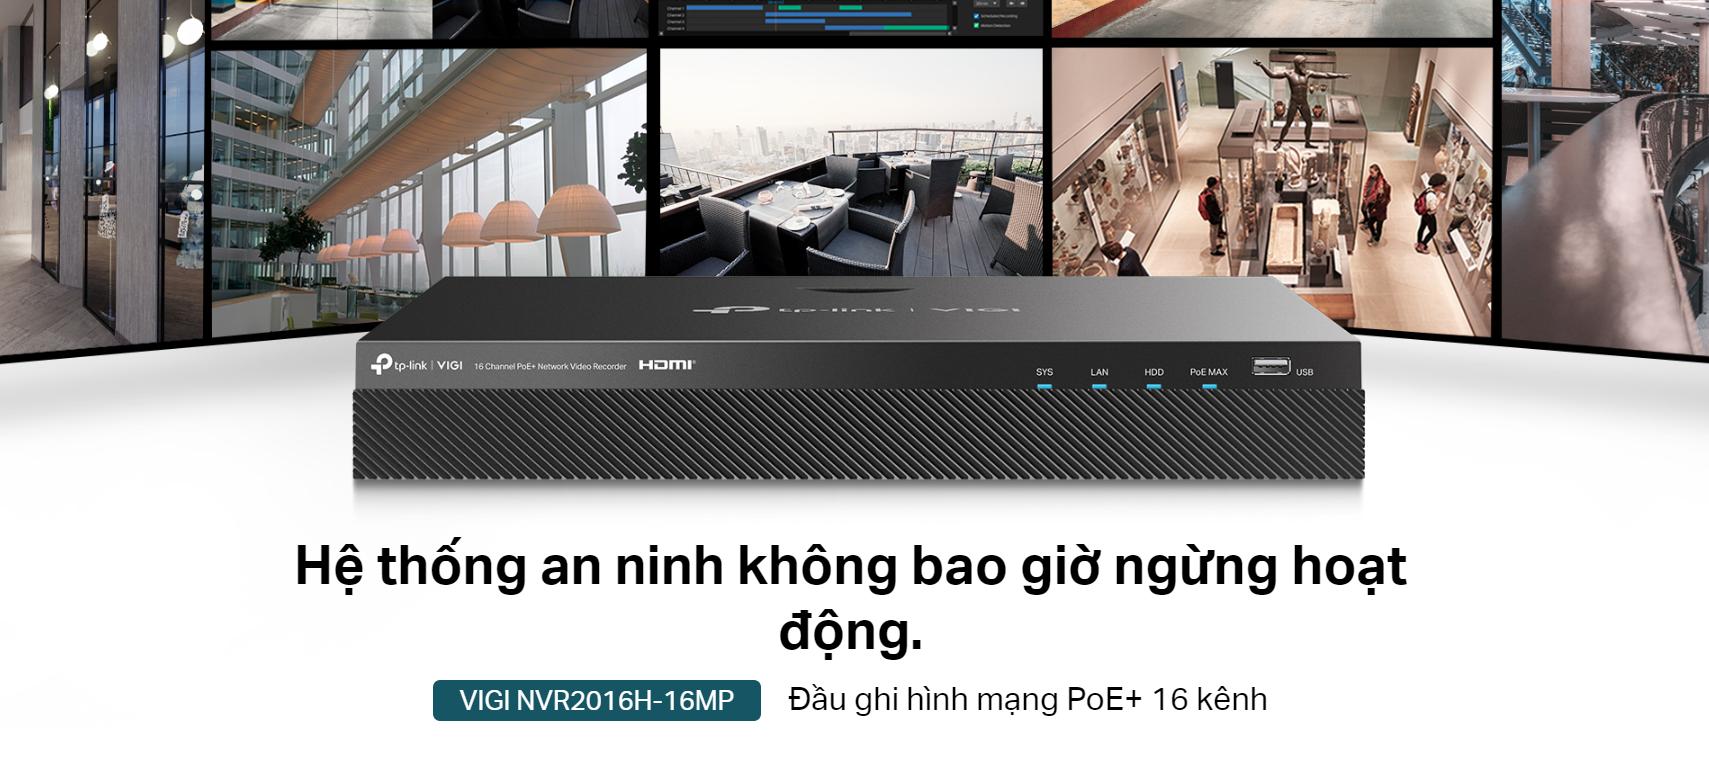Click the PoE MAX indicator LED

tap(1208, 386)
